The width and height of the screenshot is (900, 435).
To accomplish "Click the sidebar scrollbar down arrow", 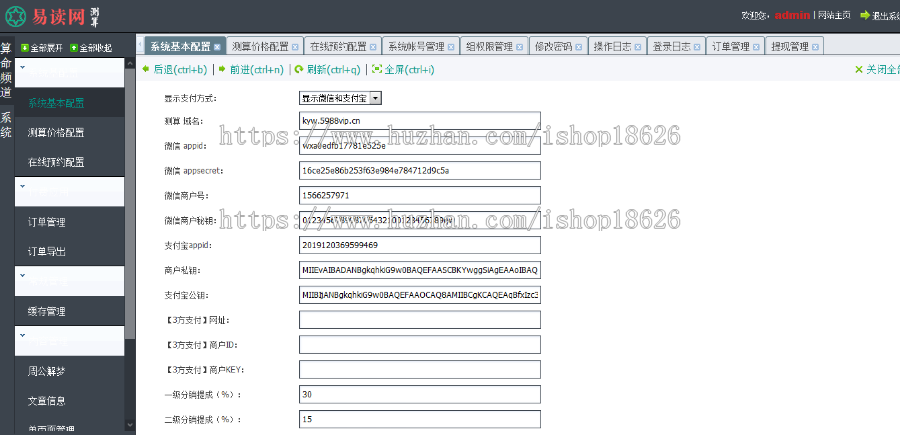I will [x=130, y=425].
